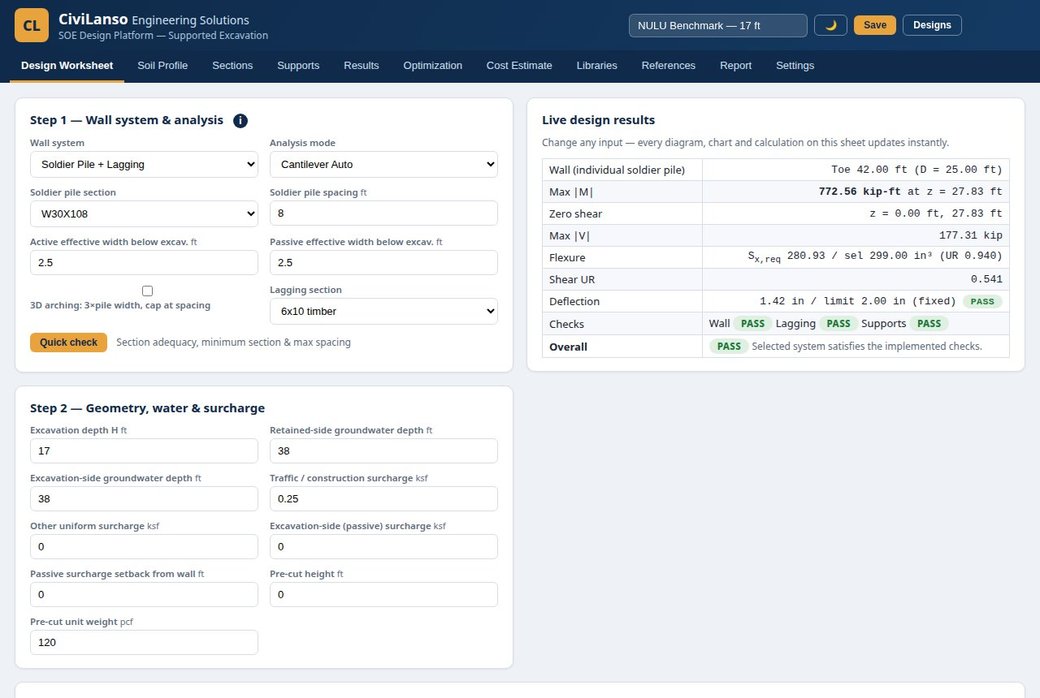This screenshot has width=1040, height=698.
Task: Switch to the Soil Profile tab
Action: coord(162,66)
